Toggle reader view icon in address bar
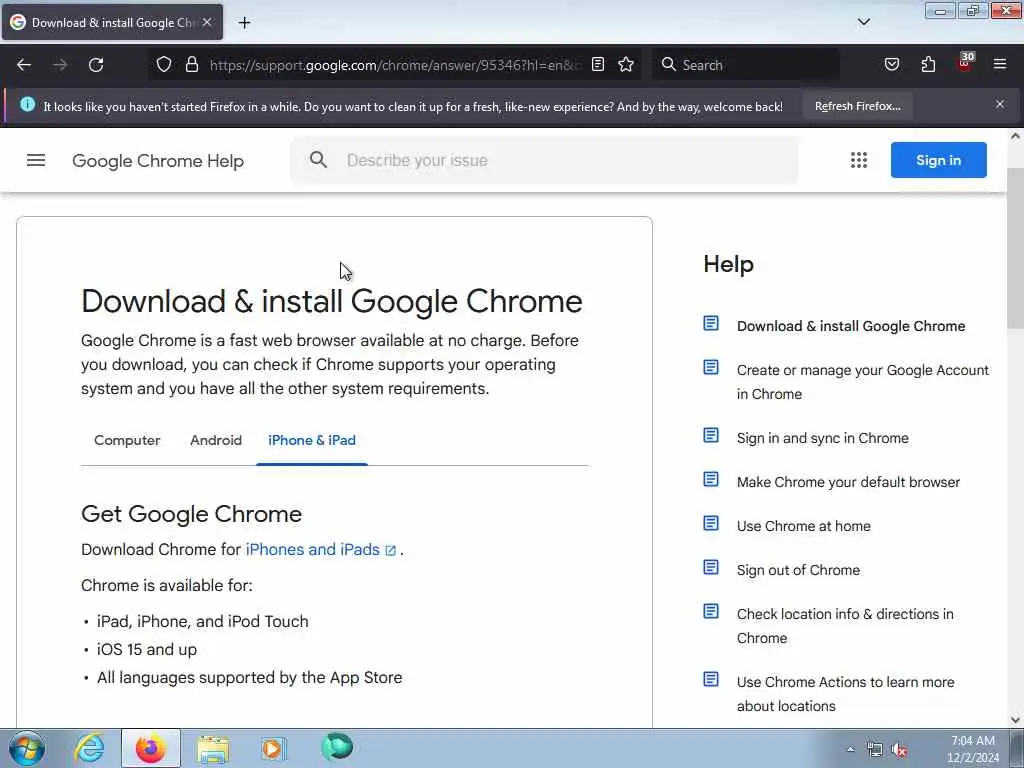1024x768 pixels. coord(598,65)
